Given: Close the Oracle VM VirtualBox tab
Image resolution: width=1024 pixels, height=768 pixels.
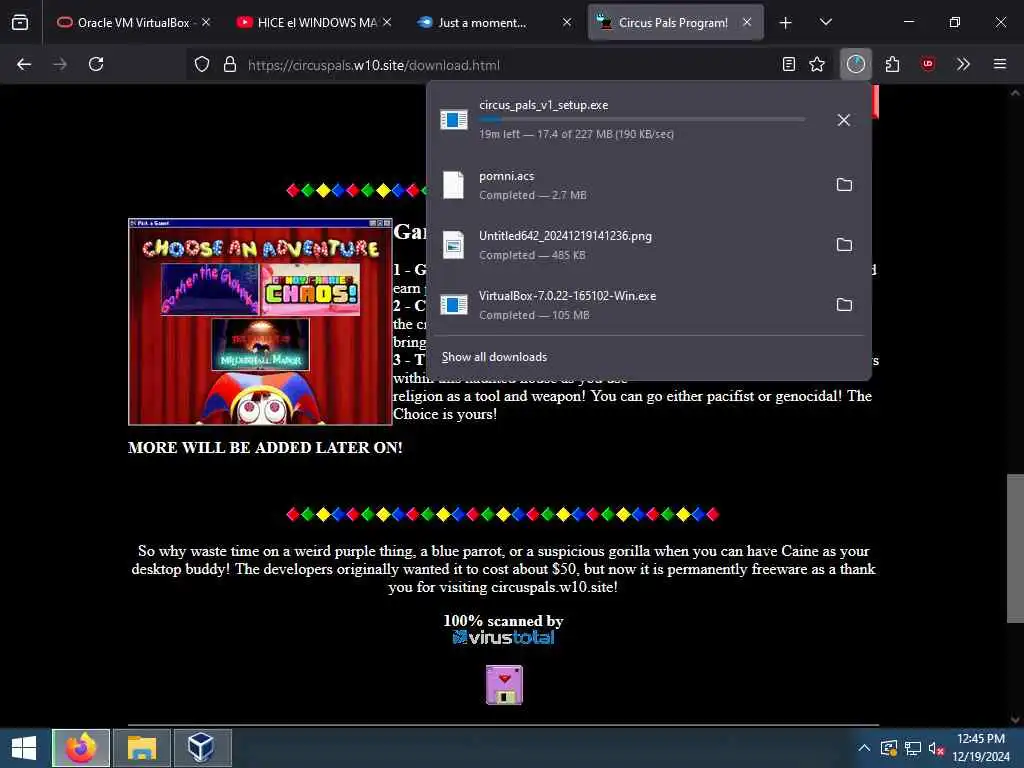Looking at the screenshot, I should [x=206, y=22].
